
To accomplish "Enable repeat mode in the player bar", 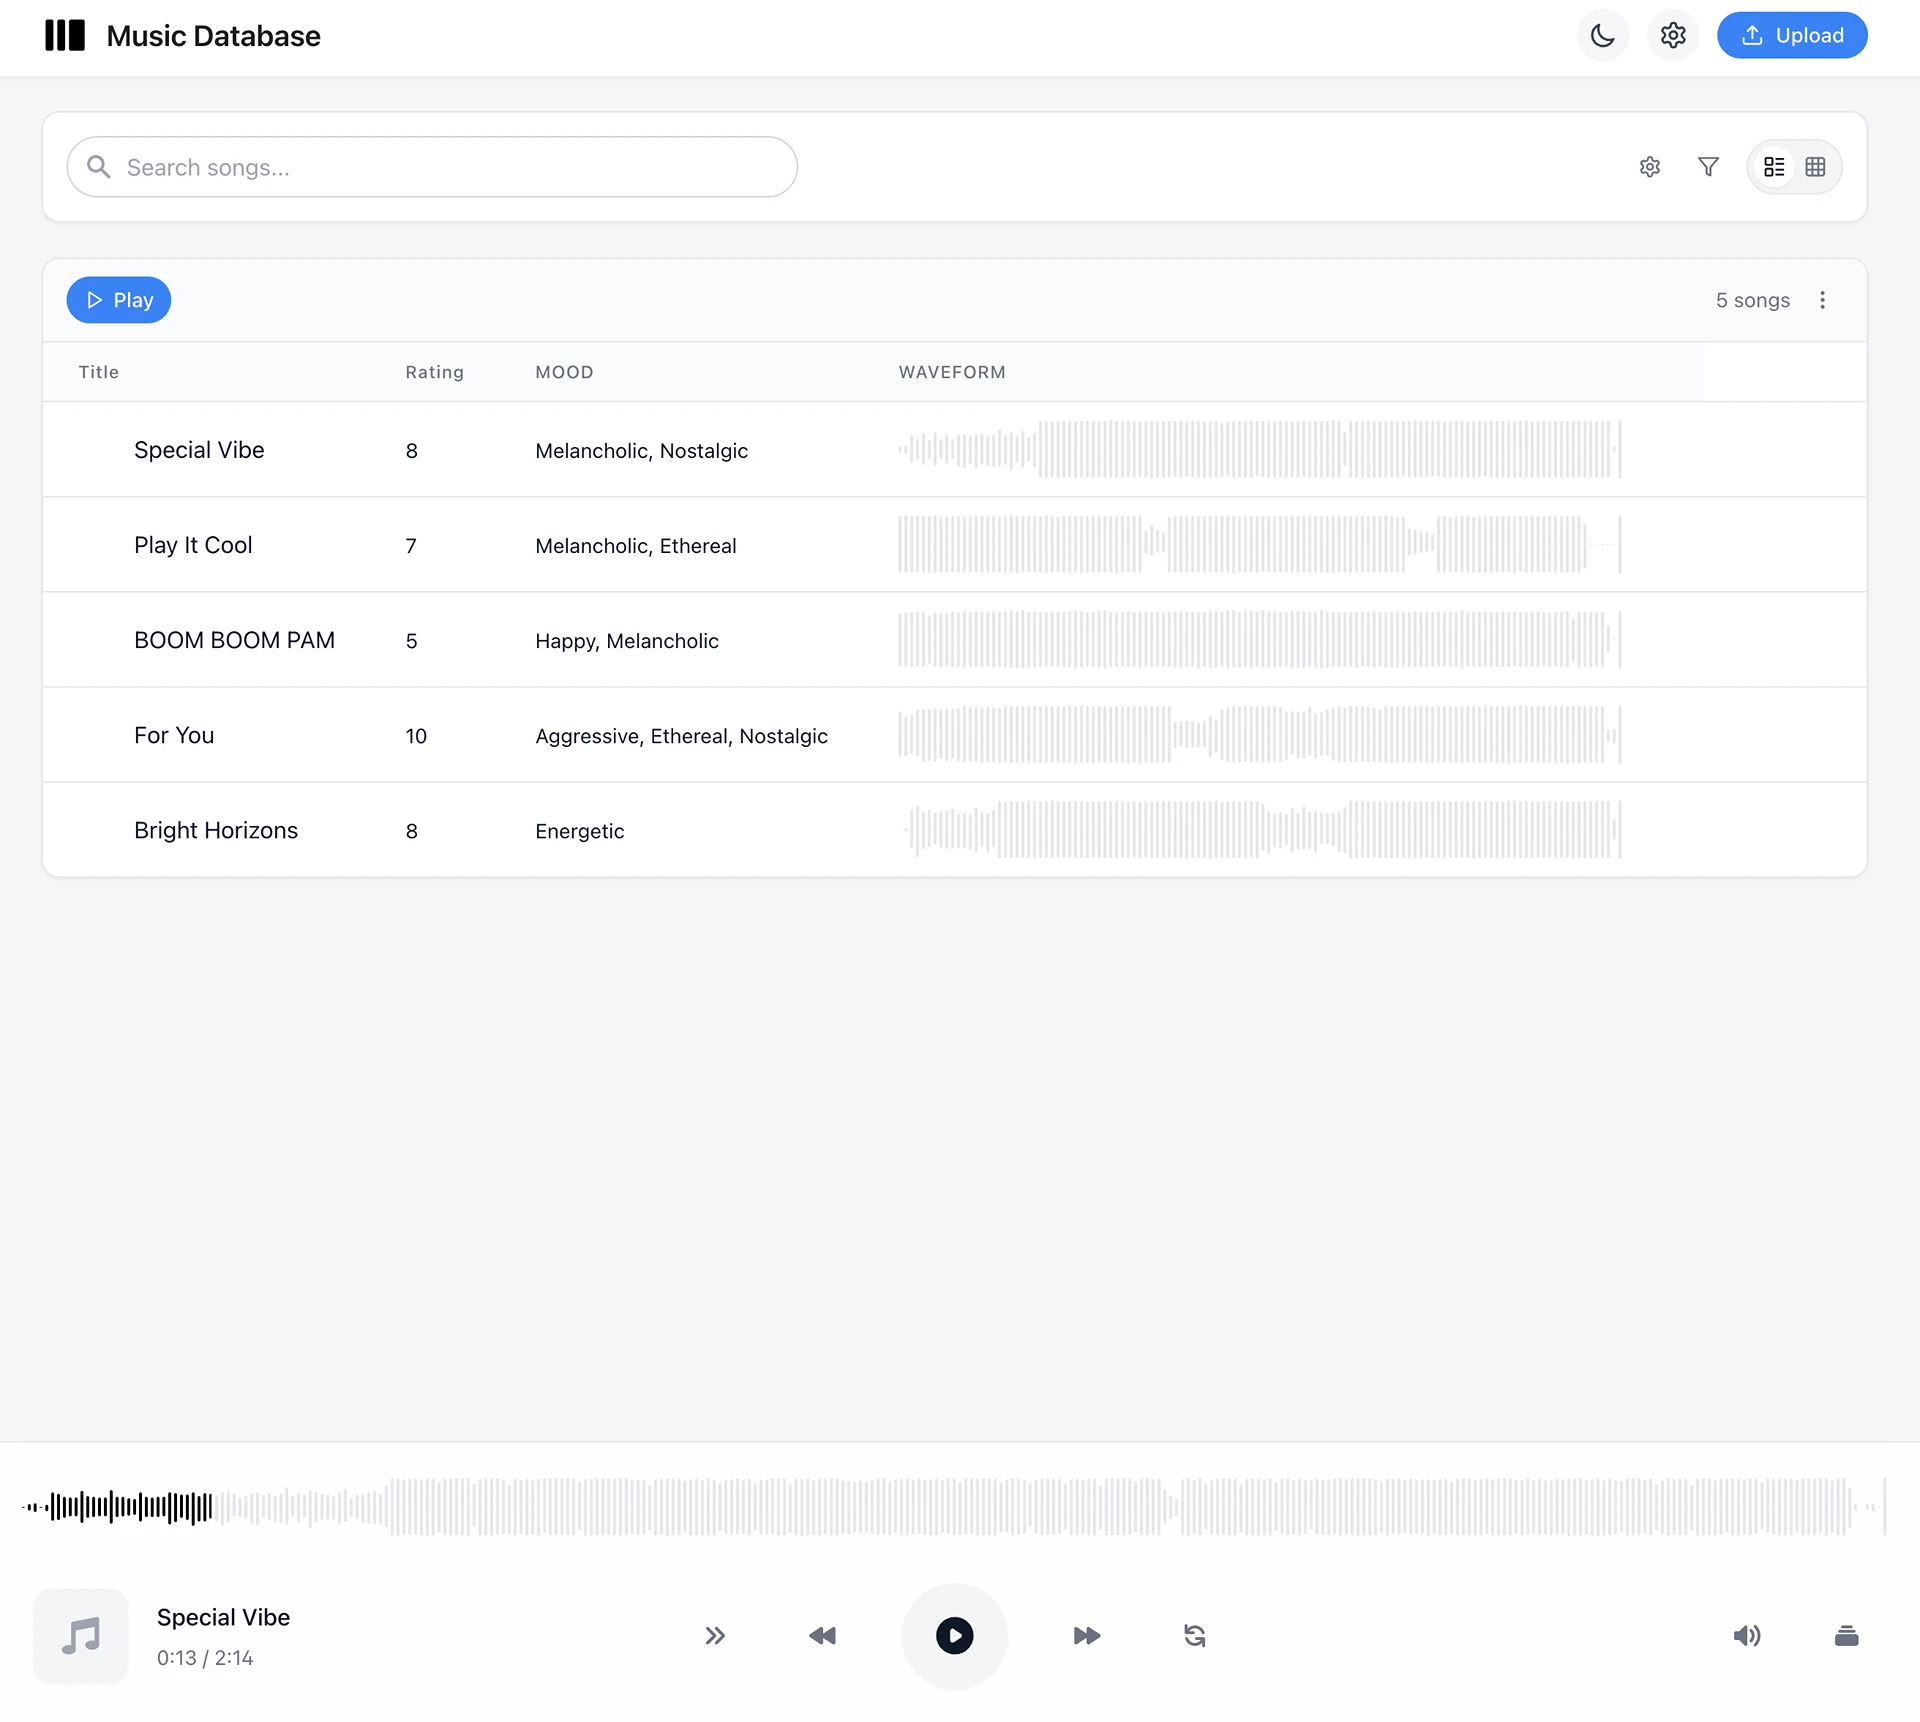I will coord(1194,1636).
